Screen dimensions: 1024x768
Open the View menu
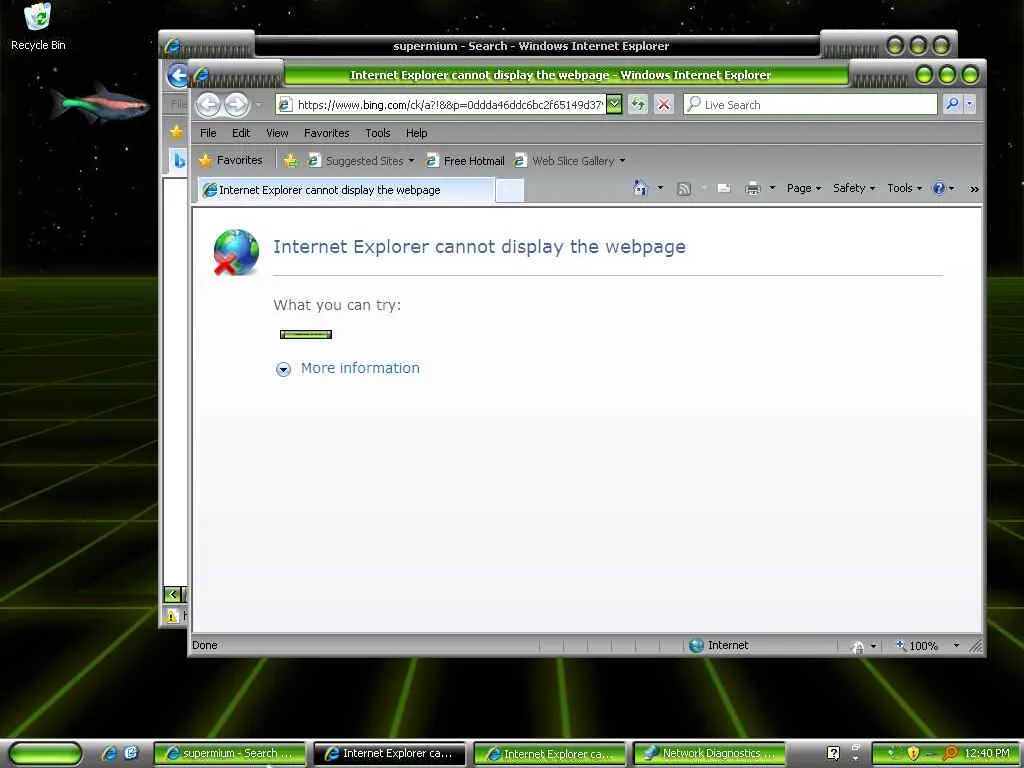[x=277, y=133]
